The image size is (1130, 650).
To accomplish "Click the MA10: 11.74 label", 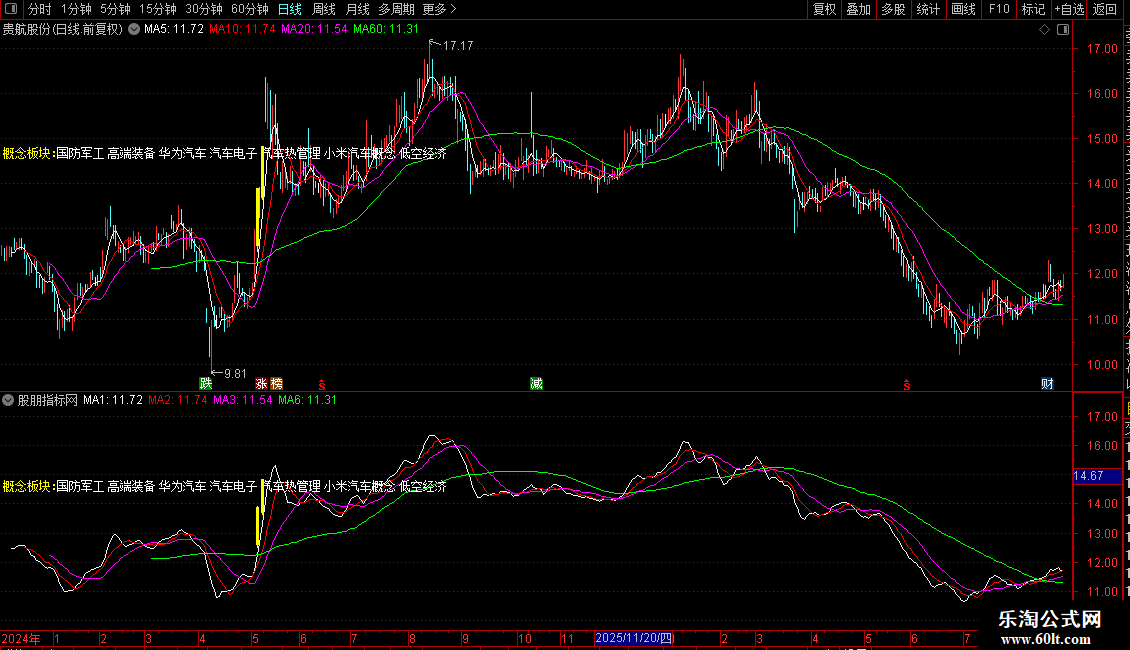I will click(x=242, y=29).
